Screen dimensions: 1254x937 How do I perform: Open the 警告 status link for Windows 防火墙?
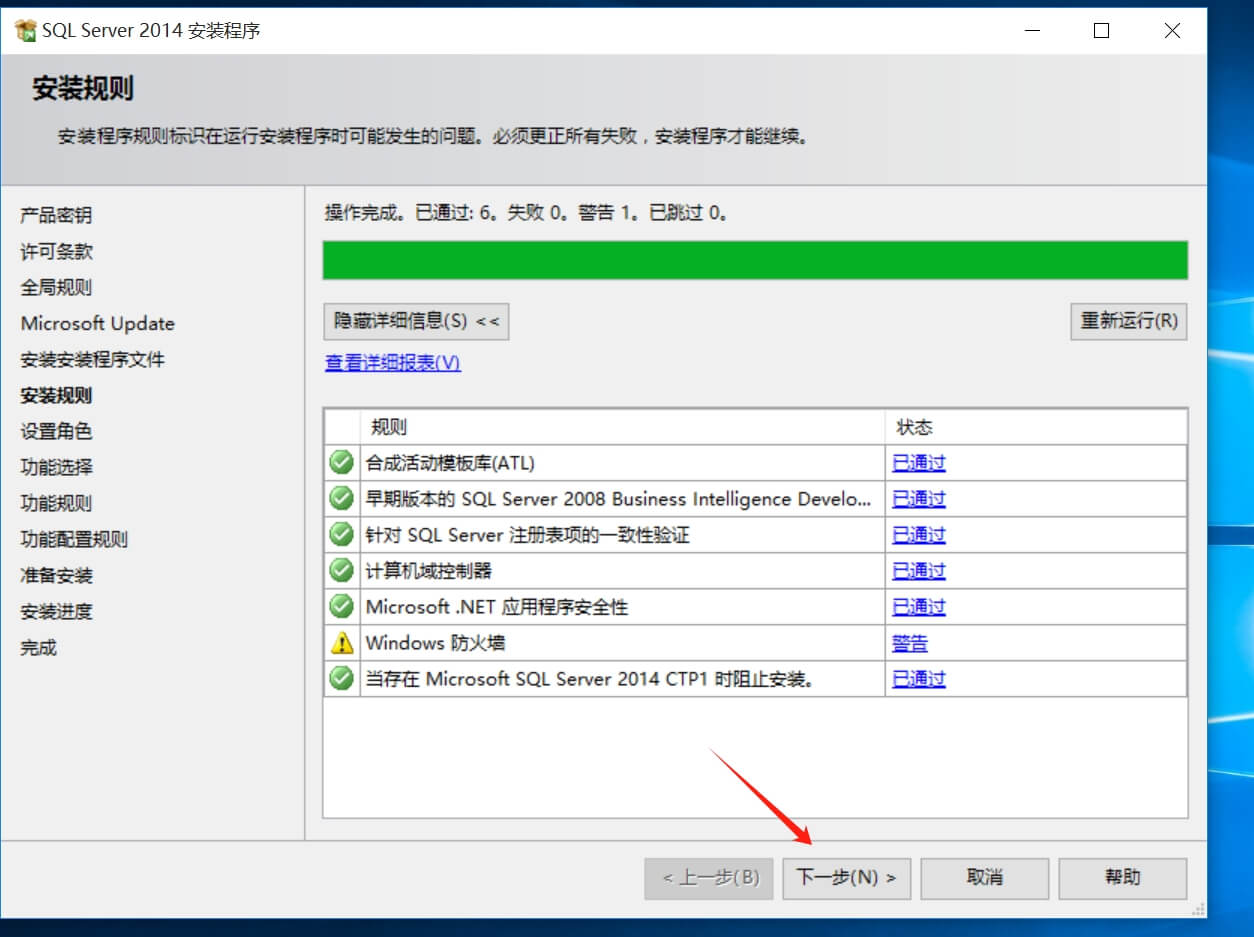[909, 643]
